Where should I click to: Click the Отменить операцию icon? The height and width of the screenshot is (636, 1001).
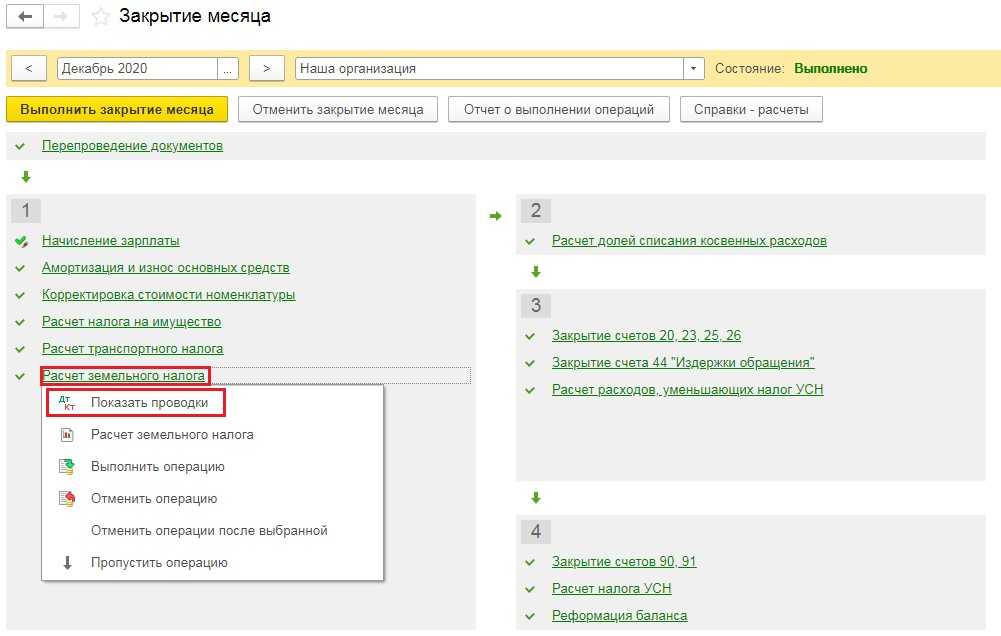point(67,499)
